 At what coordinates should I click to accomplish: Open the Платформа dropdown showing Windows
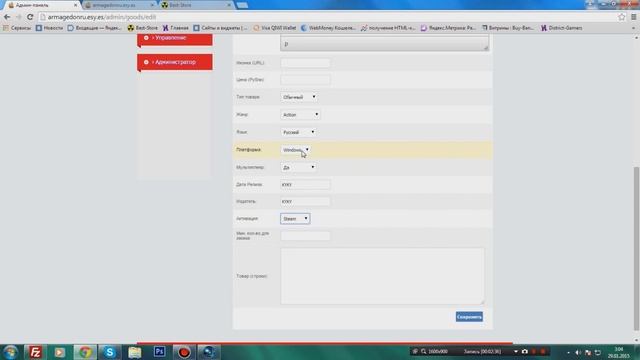pos(296,150)
